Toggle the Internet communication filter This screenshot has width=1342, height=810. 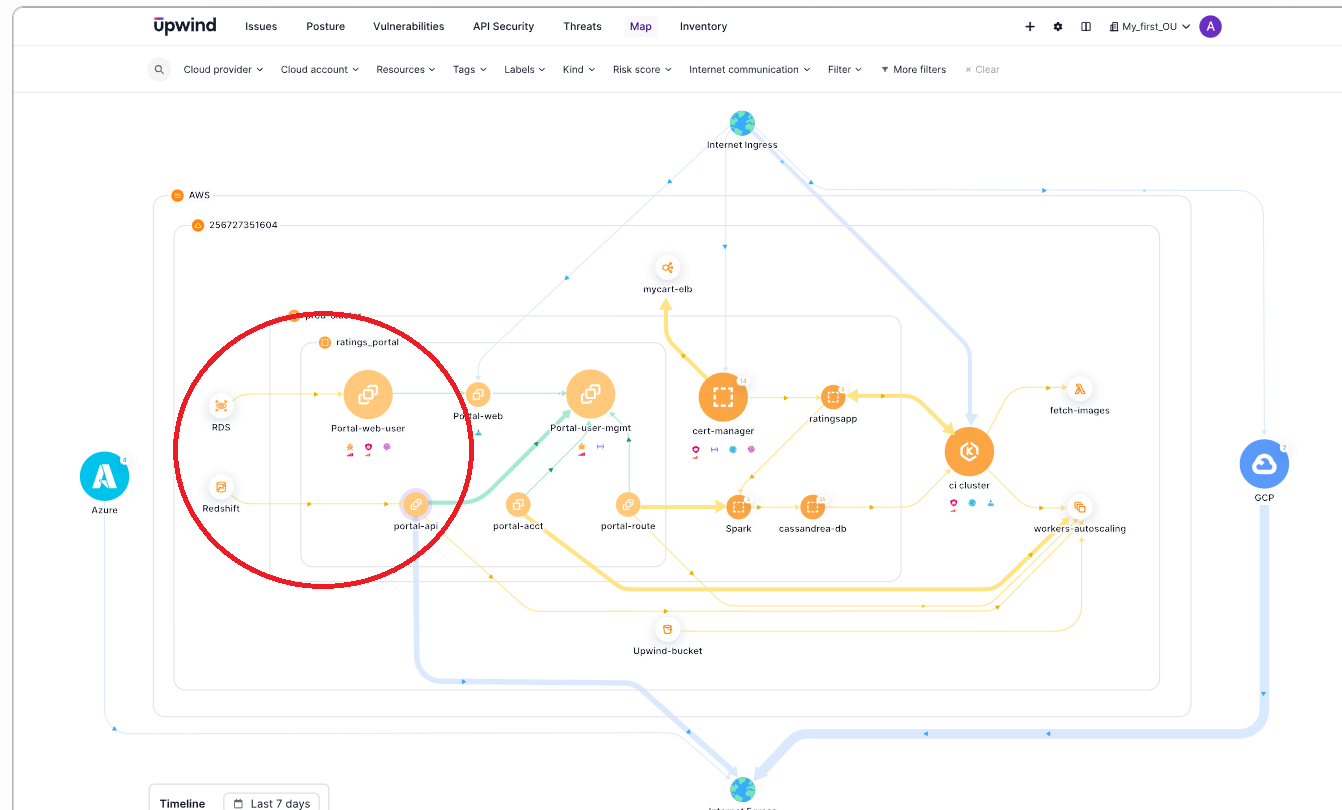click(x=748, y=69)
